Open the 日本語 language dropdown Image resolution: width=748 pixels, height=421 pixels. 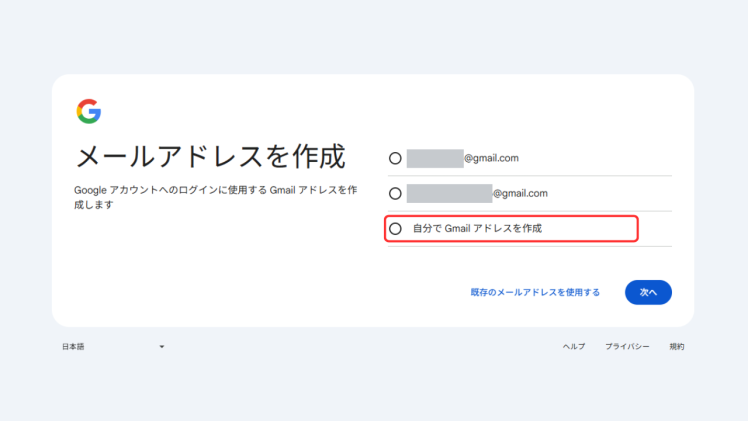pos(113,347)
